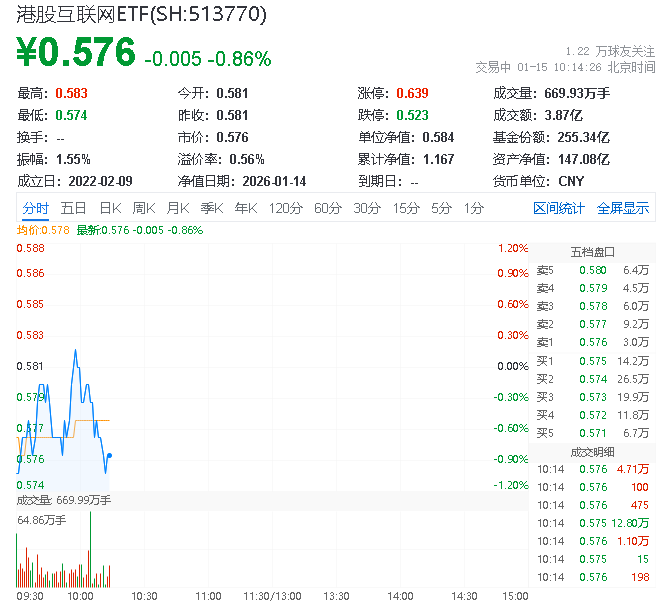Select the 买1 bid row at 0.575
Viewport: 656px width, 615px height.
tap(592, 361)
